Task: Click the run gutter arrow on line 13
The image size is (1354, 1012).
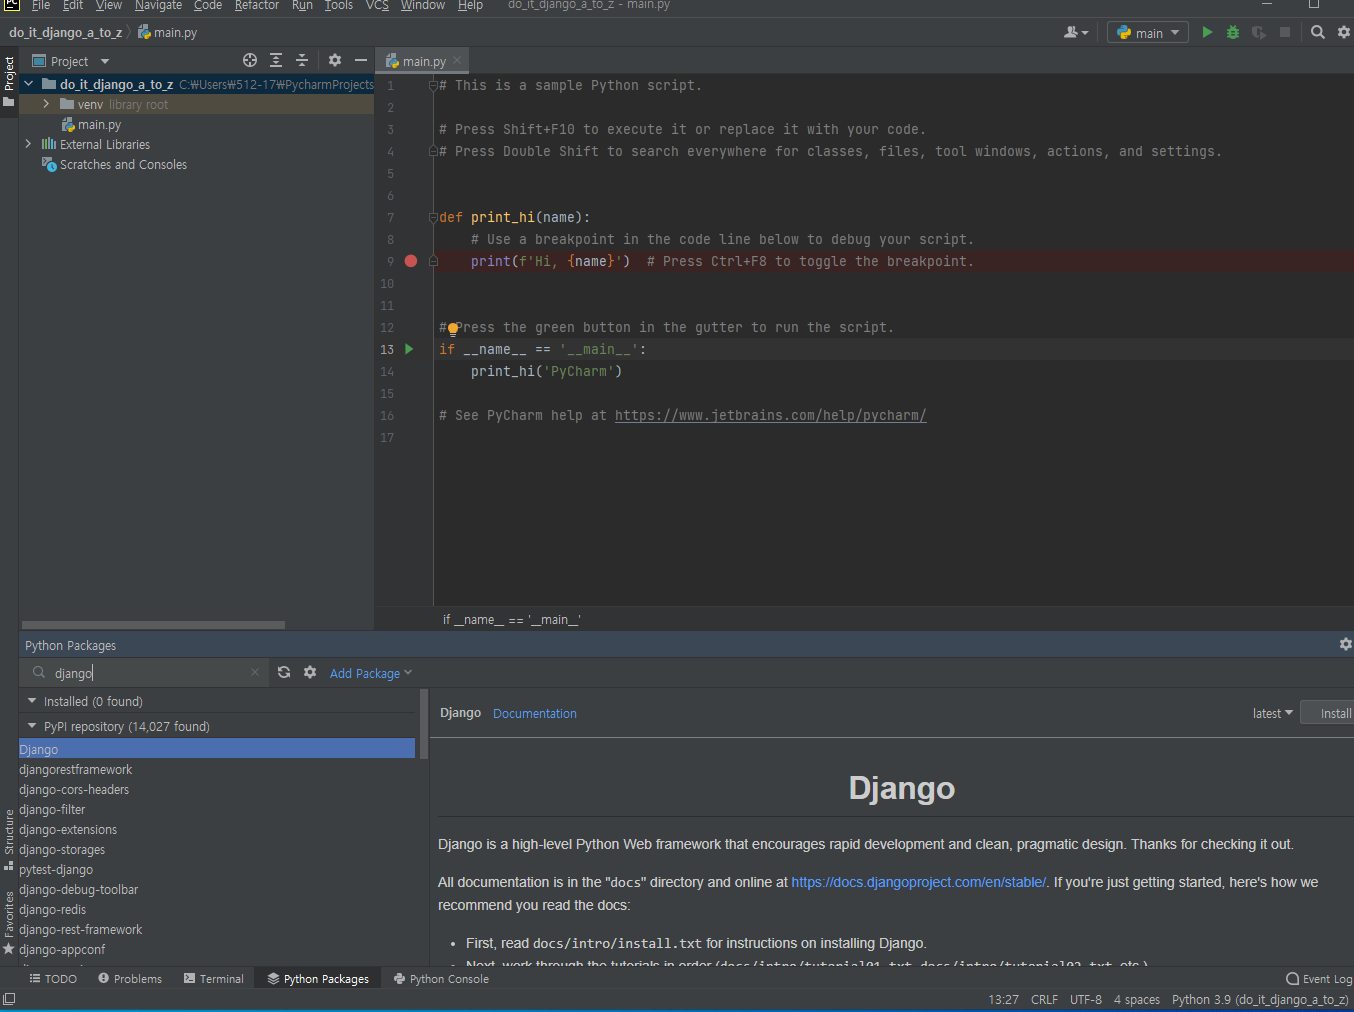Action: (409, 349)
